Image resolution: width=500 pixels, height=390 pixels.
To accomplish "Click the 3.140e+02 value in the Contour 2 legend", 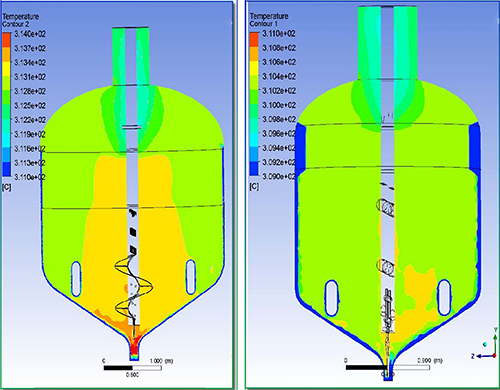I will 30,34.
